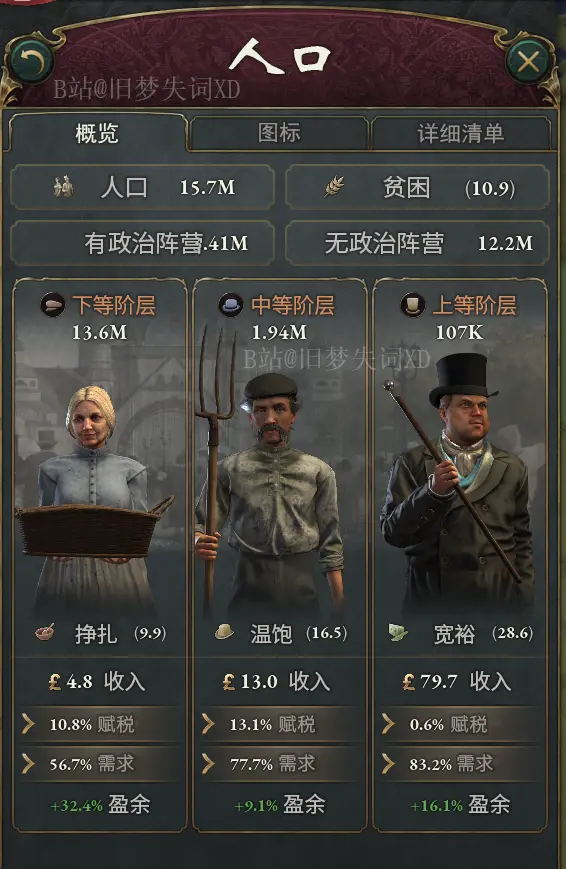
Task: Click the bread icon beside 温饱
Action: coord(224,632)
